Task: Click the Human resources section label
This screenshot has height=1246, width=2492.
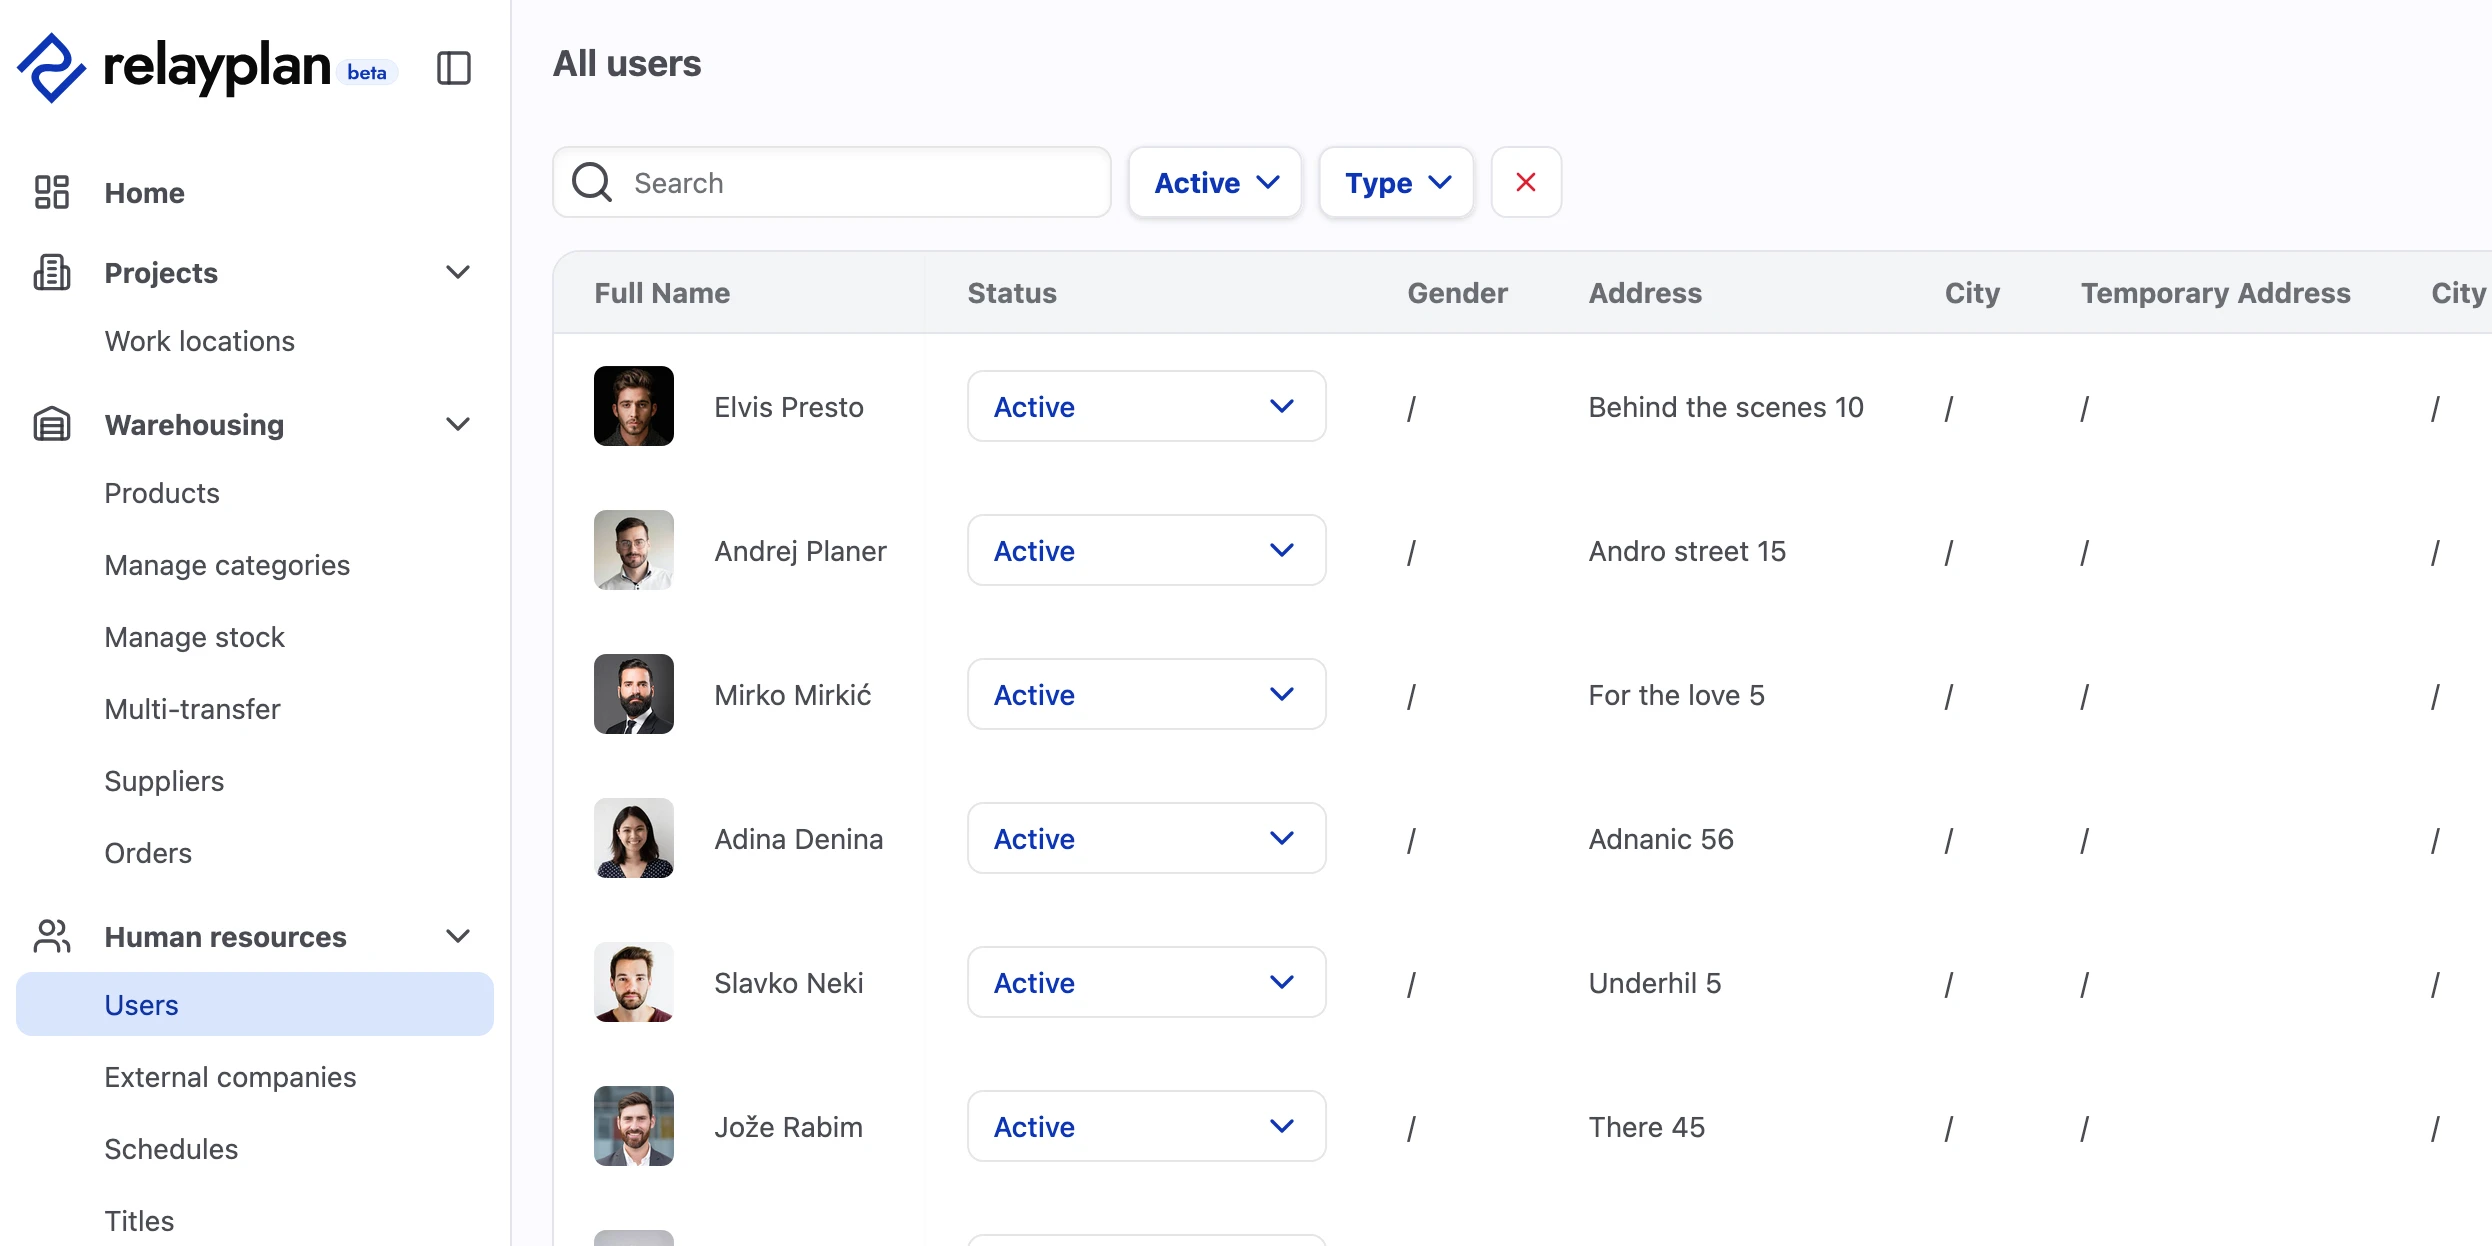Action: tap(225, 936)
